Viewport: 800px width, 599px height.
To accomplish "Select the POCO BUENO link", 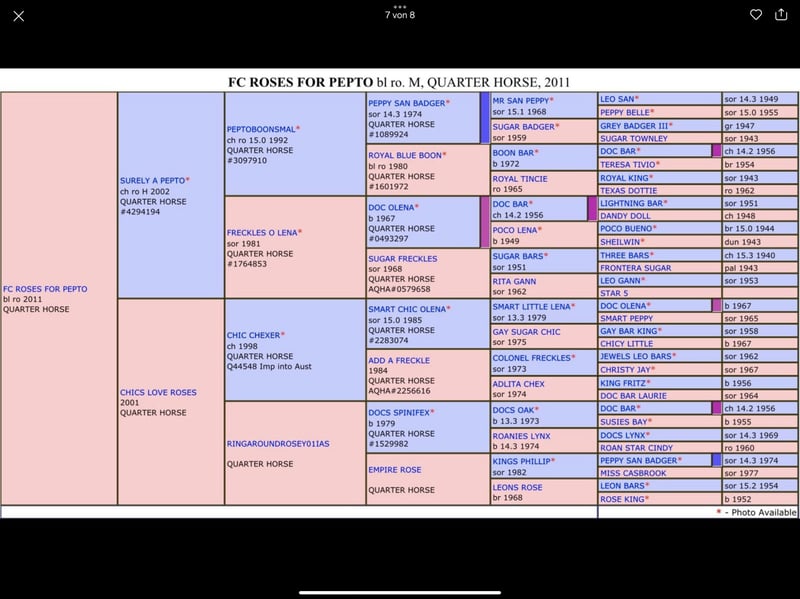I will coord(627,229).
